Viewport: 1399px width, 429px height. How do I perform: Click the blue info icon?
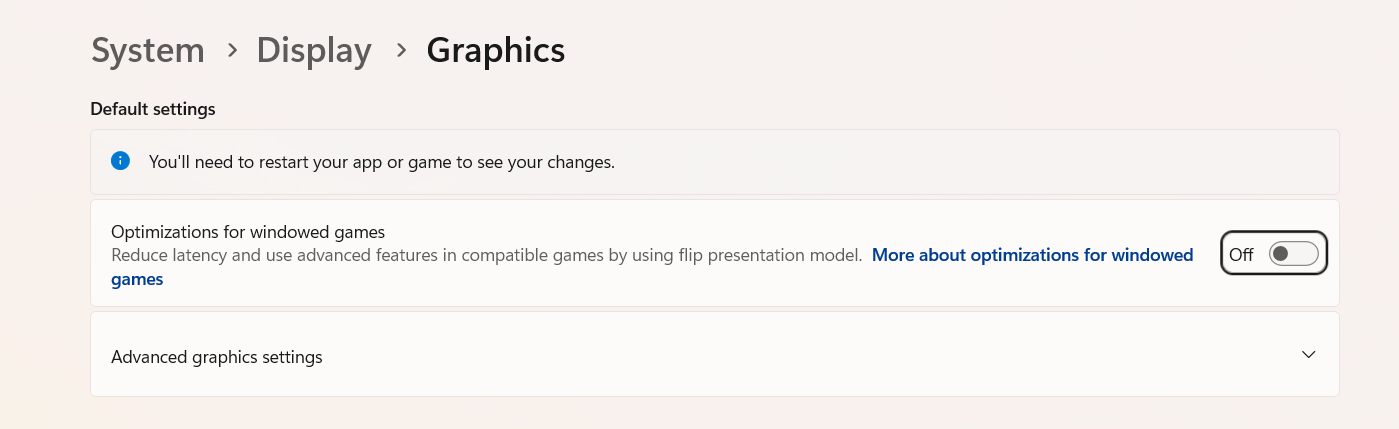[120, 161]
